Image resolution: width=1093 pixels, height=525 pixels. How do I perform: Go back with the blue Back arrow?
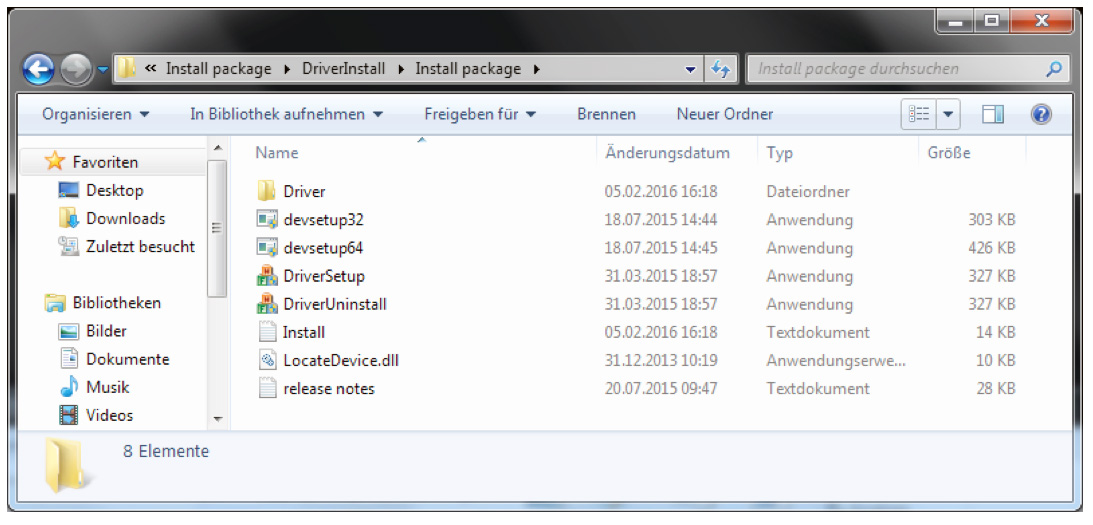(38, 70)
